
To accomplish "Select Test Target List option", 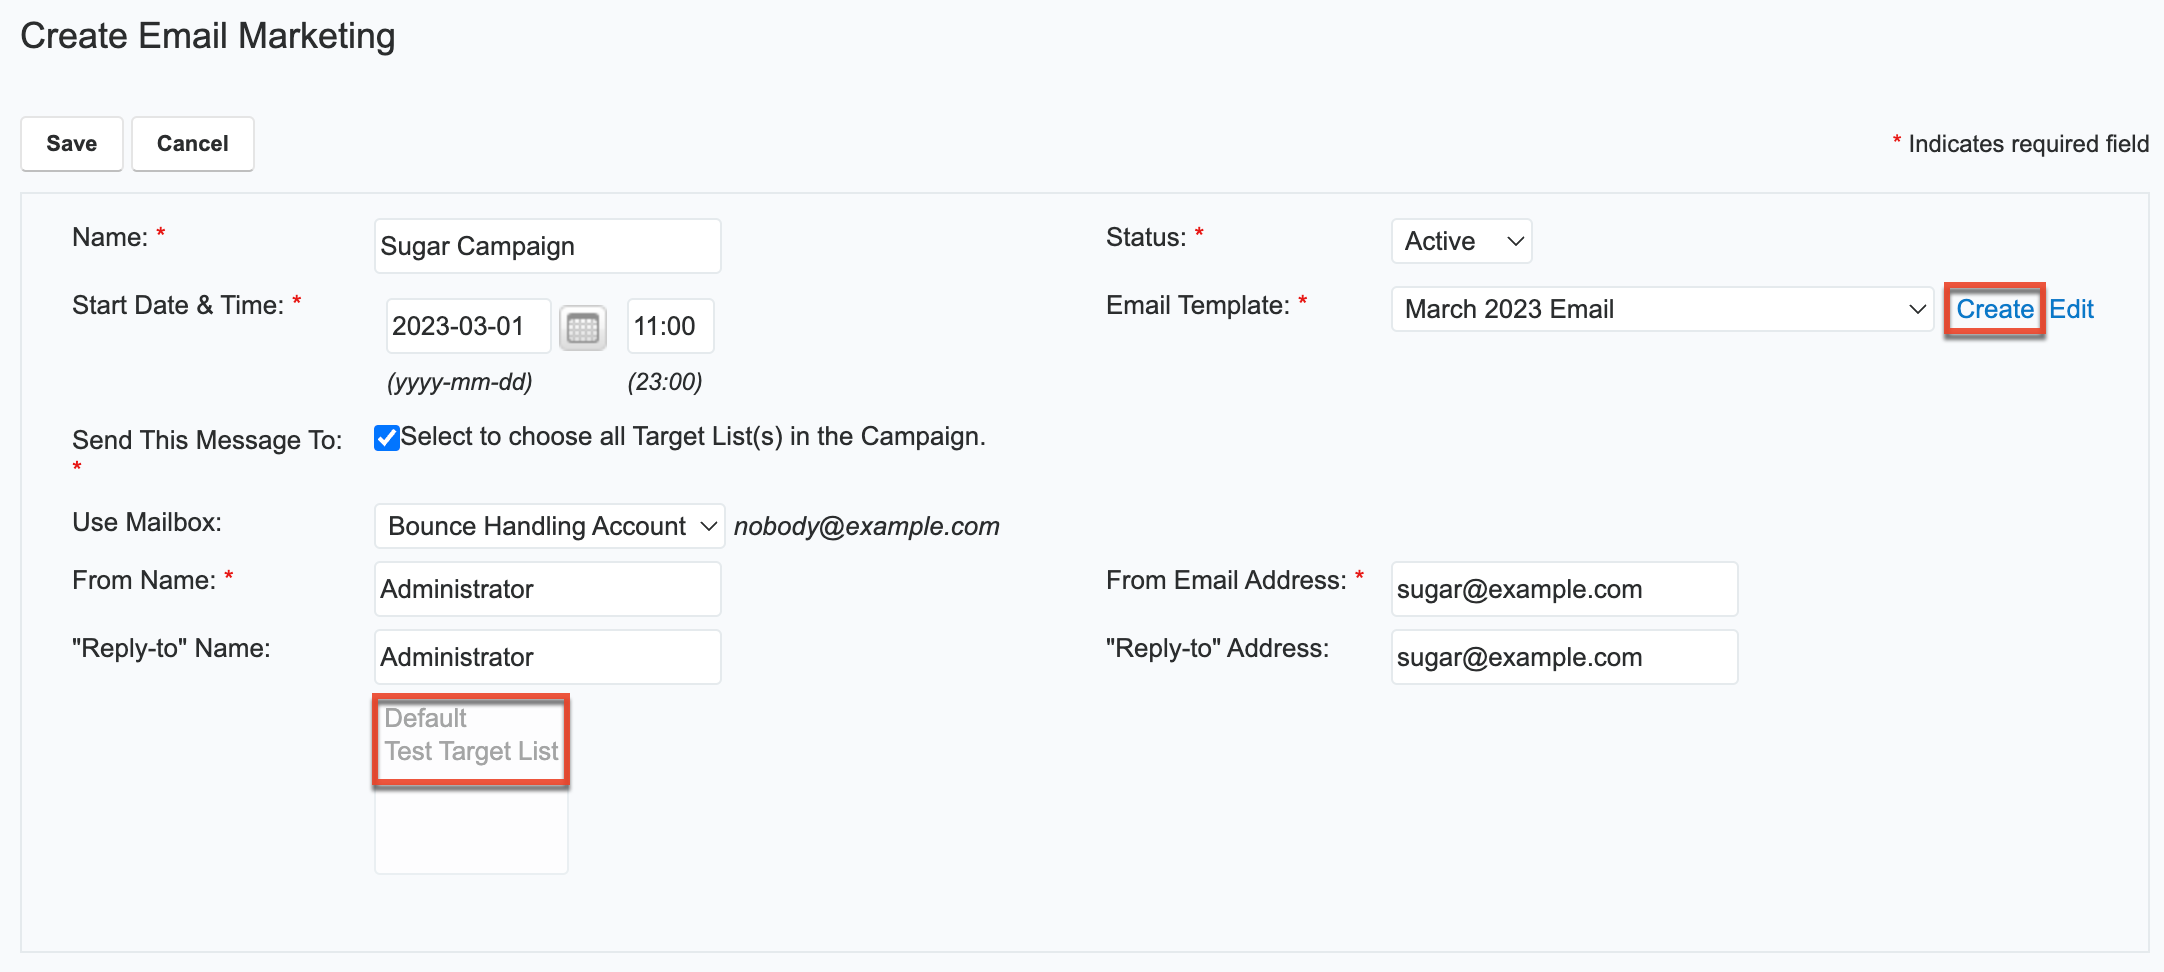I will tap(470, 751).
